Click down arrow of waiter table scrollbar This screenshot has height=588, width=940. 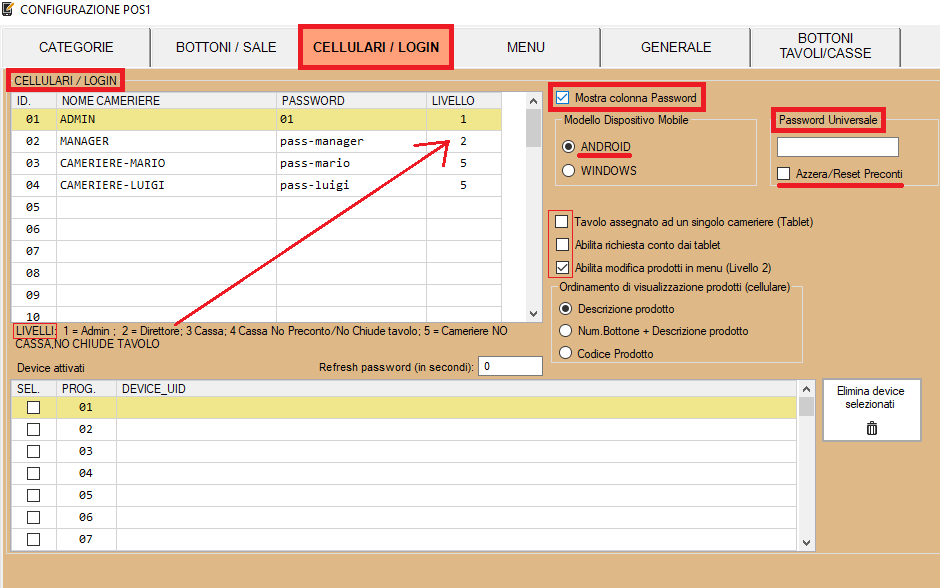pos(534,313)
